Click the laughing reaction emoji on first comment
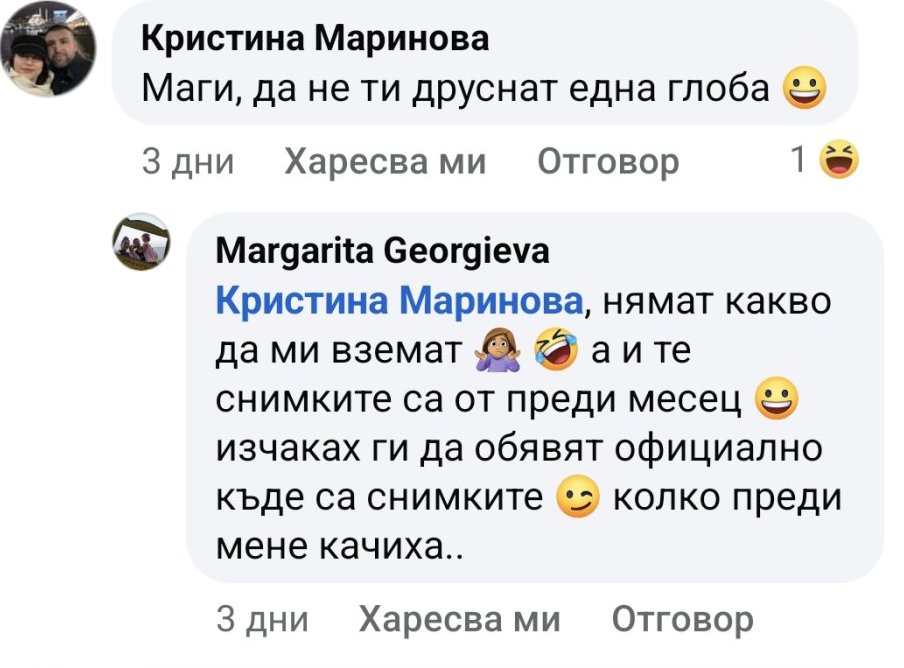904x668 pixels. tap(839, 160)
